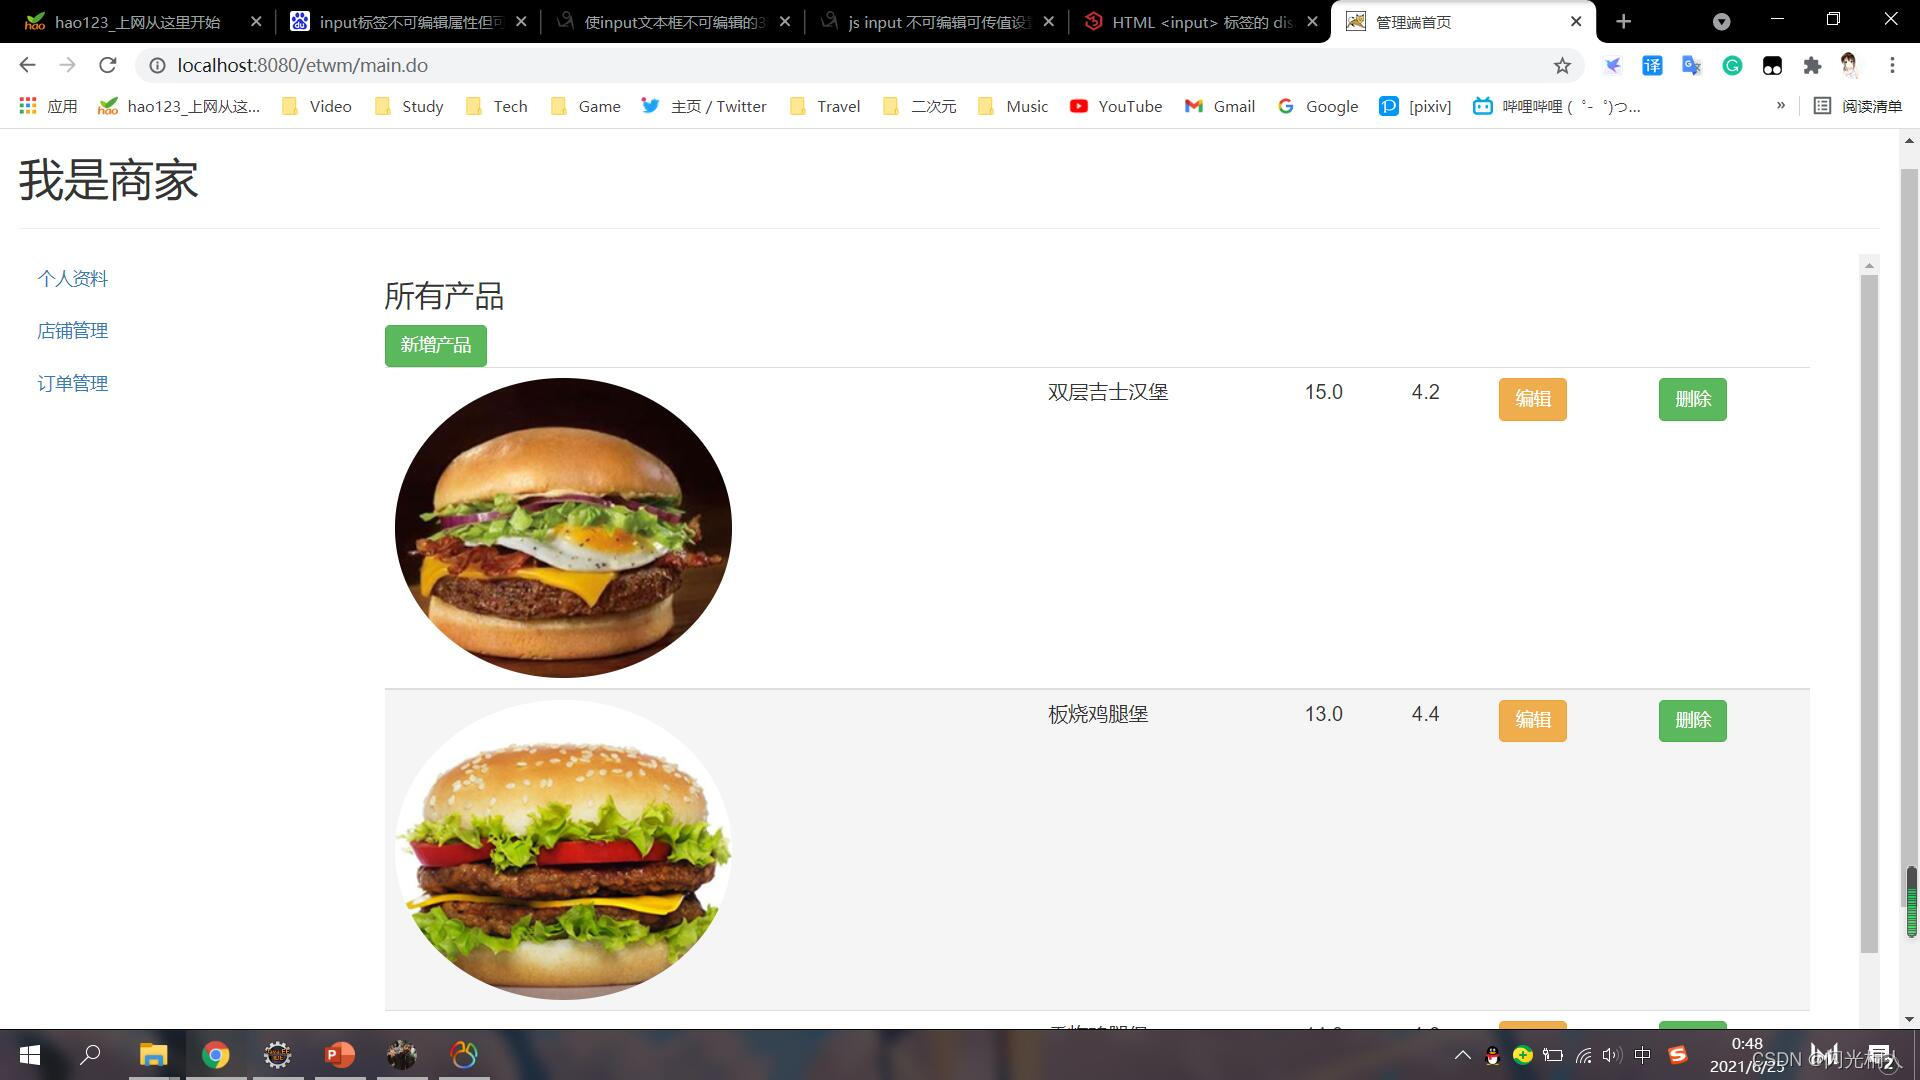
Task: Edit 双层吉士汉堡 with 编辑 button
Action: 1532,399
